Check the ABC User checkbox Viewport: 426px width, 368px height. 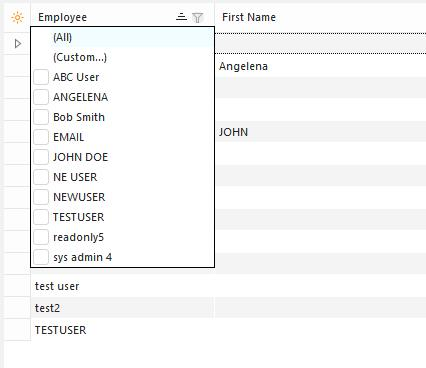pos(41,77)
